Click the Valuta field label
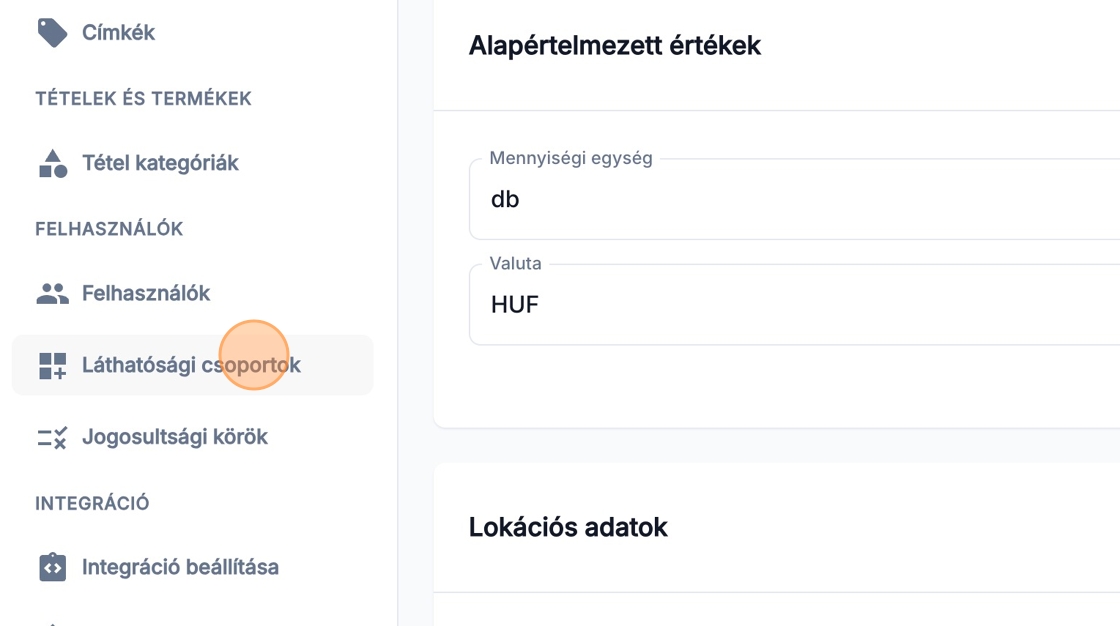This screenshot has width=1120, height=626. coord(515,264)
